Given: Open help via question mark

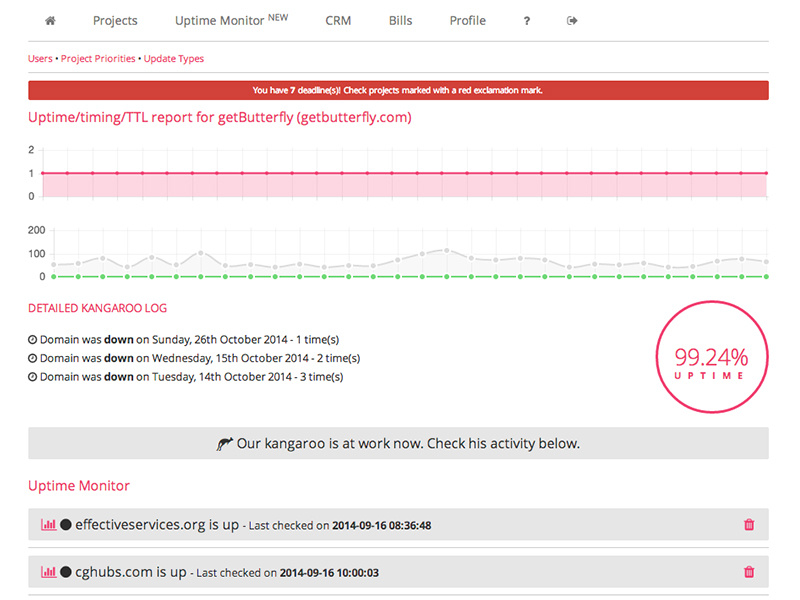Looking at the screenshot, I should (527, 21).
